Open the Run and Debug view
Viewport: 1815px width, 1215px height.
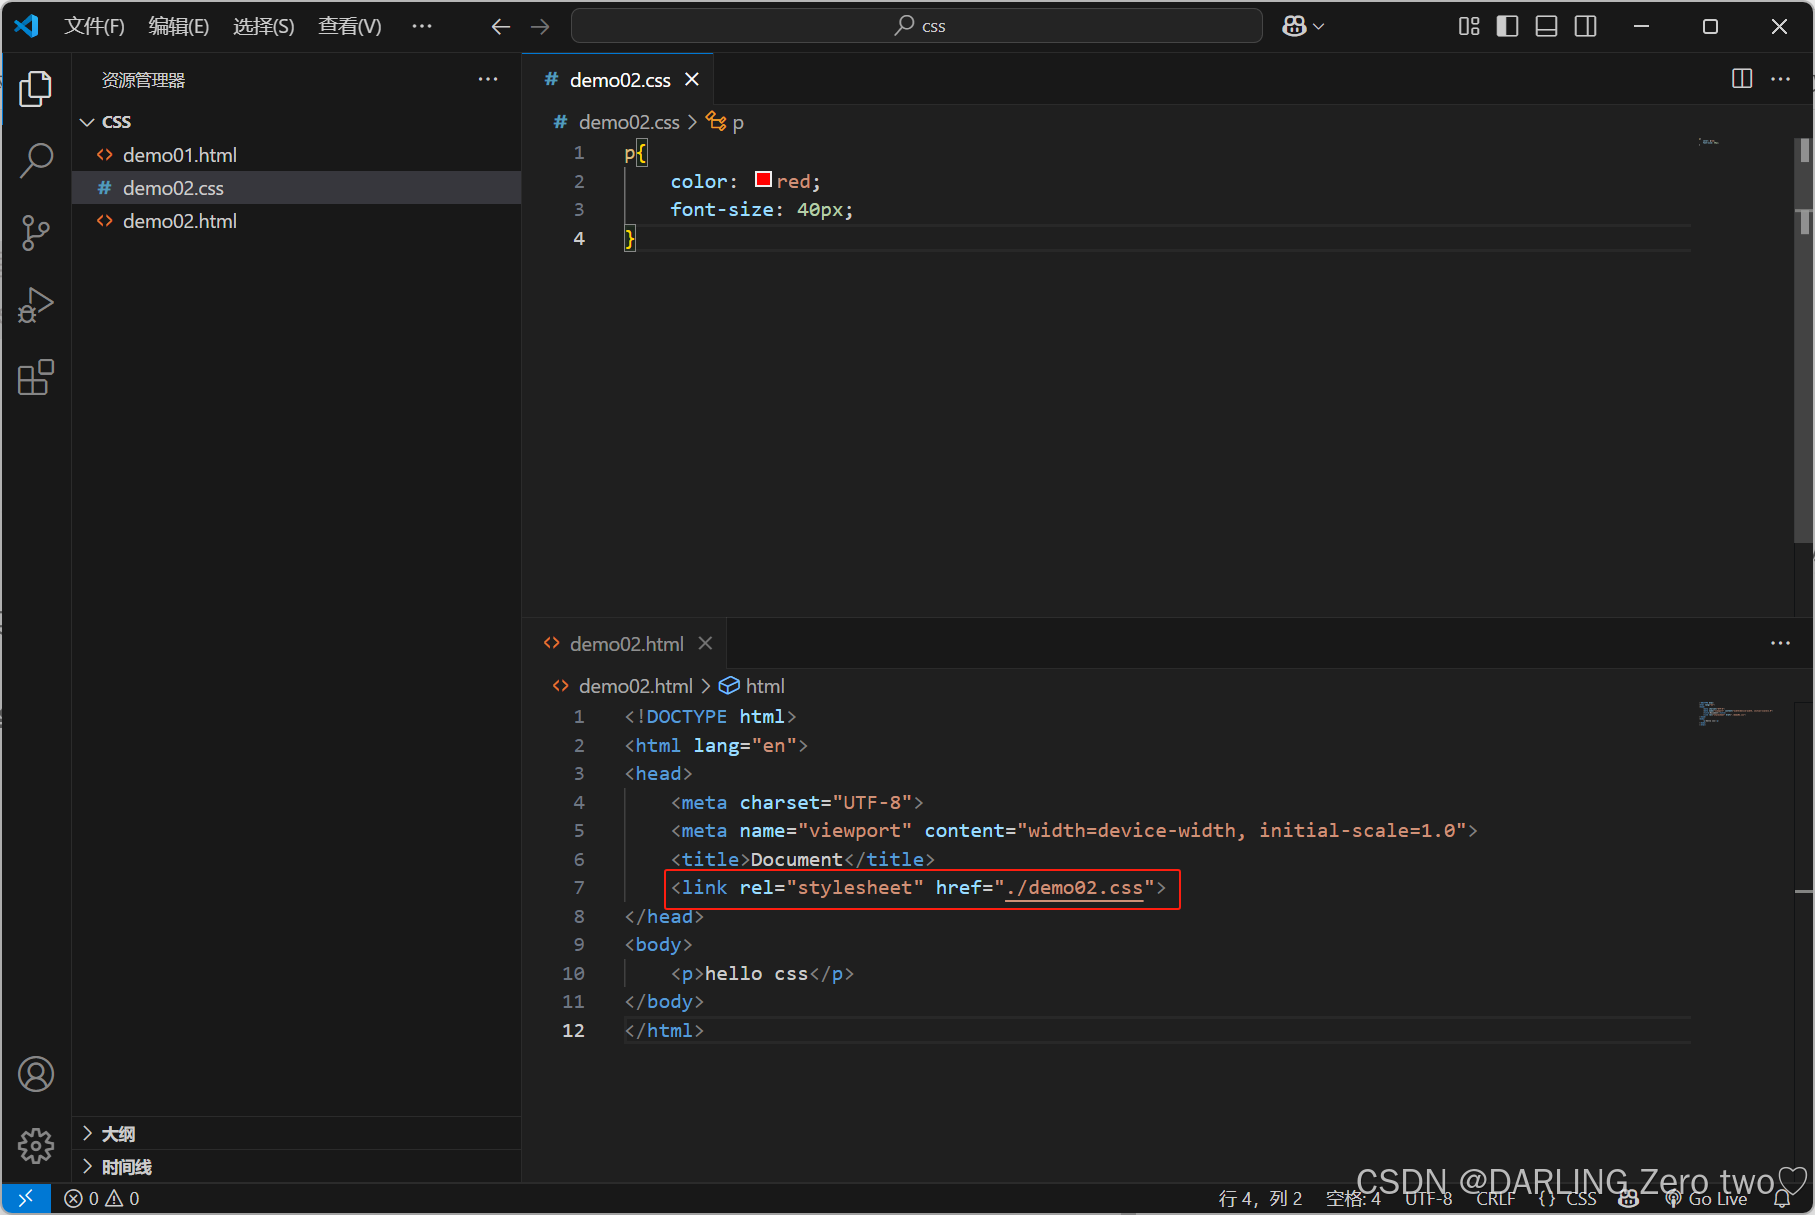pos(36,305)
